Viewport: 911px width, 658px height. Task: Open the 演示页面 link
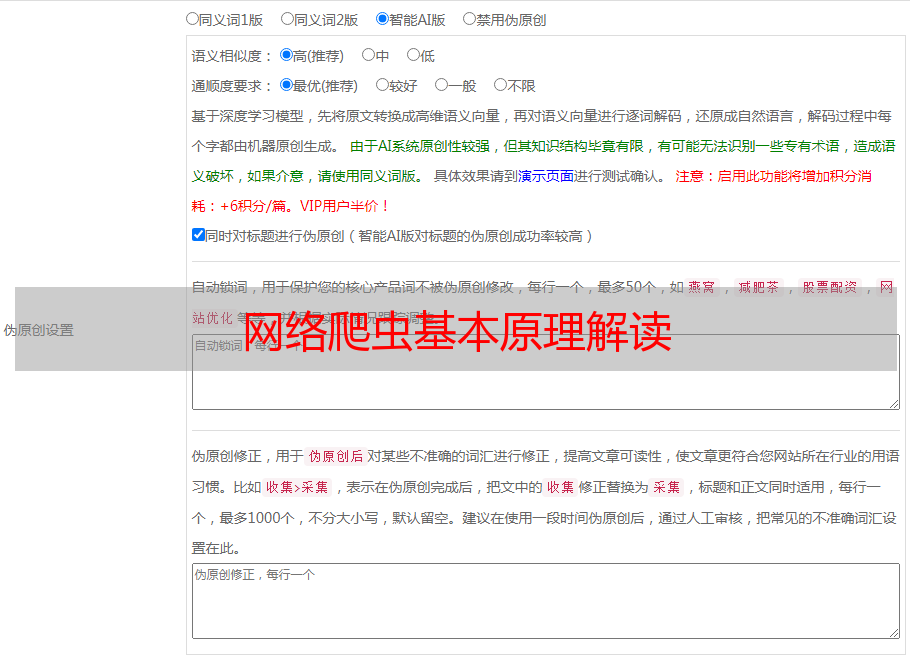545,176
